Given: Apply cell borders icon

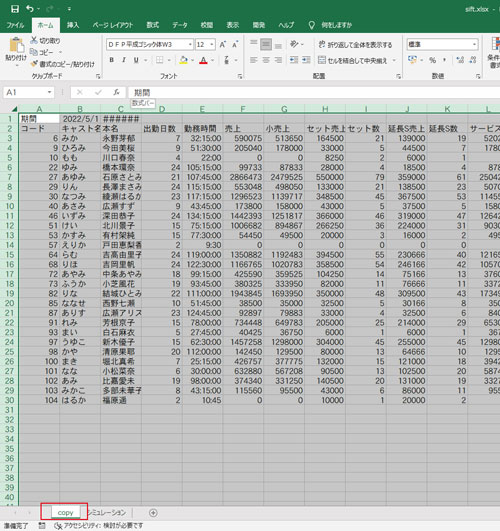Looking at the screenshot, I should (x=159, y=60).
